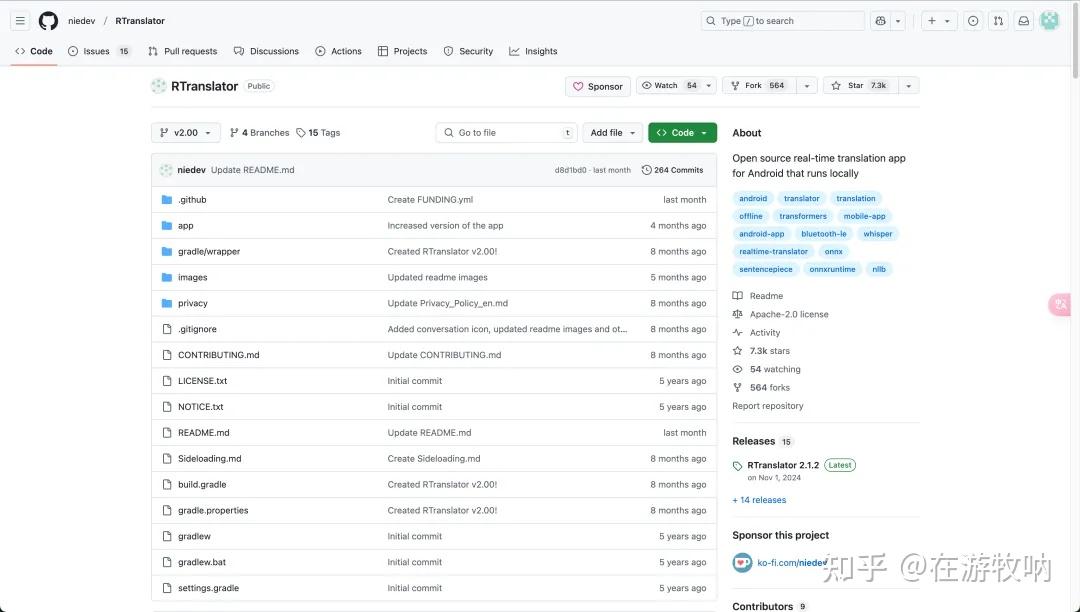Click the LICENSE.txt file icon
Viewport: 1080px width, 612px height.
(x=167, y=381)
